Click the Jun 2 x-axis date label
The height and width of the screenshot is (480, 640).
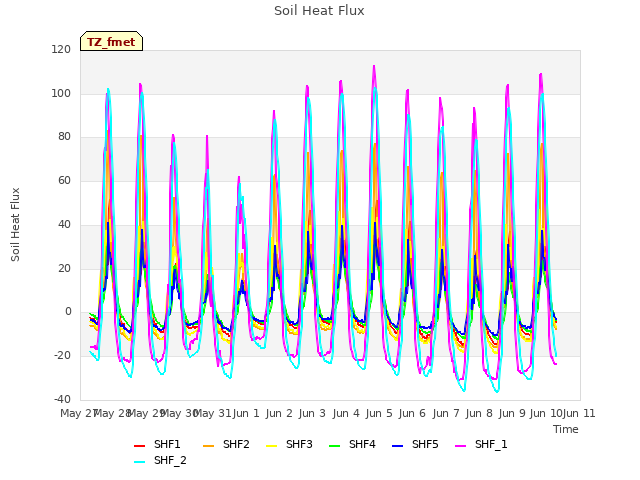pyautogui.click(x=279, y=413)
